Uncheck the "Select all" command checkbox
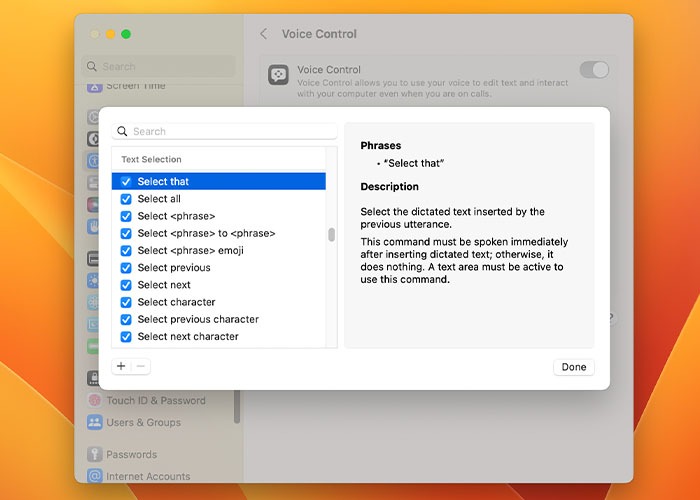Screen dimensions: 700x500 (126, 199)
